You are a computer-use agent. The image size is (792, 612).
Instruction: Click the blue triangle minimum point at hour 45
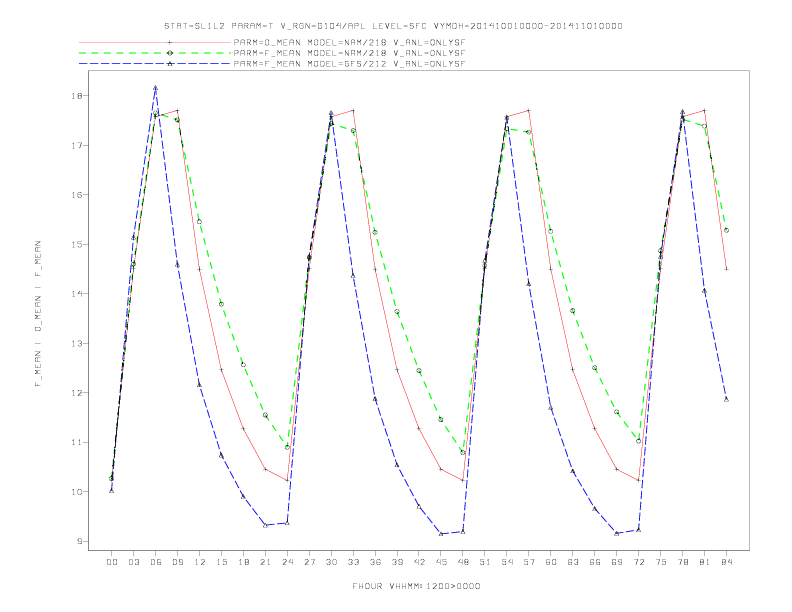coord(441,534)
